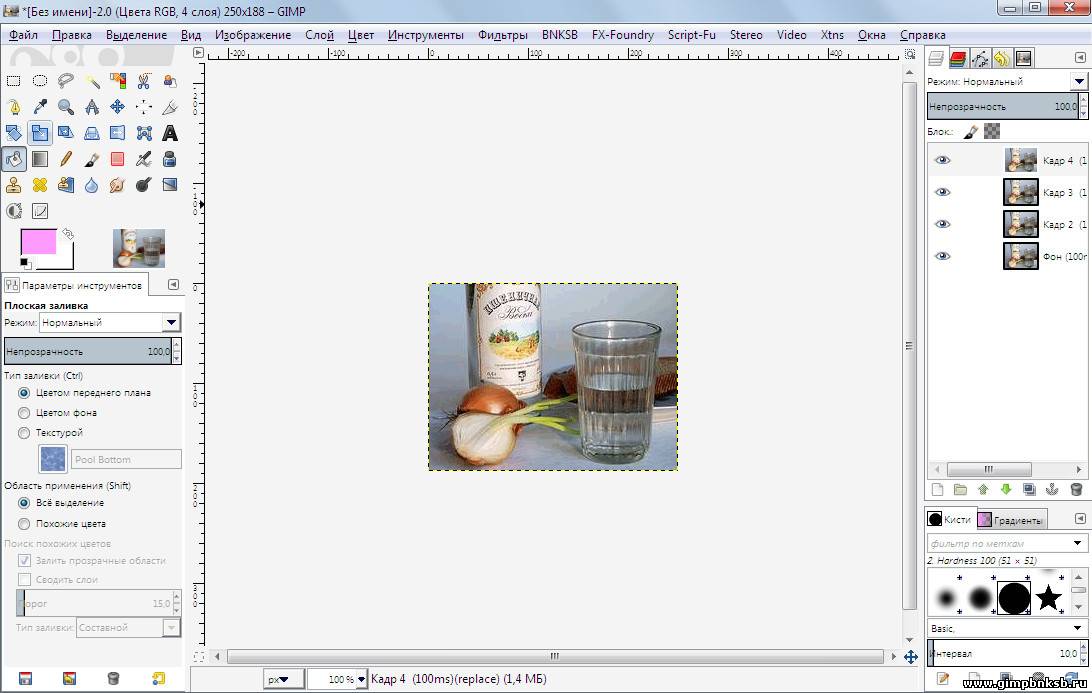Screen dimensions: 1092x693
Task: Select the Rotate tool
Action: [13, 133]
